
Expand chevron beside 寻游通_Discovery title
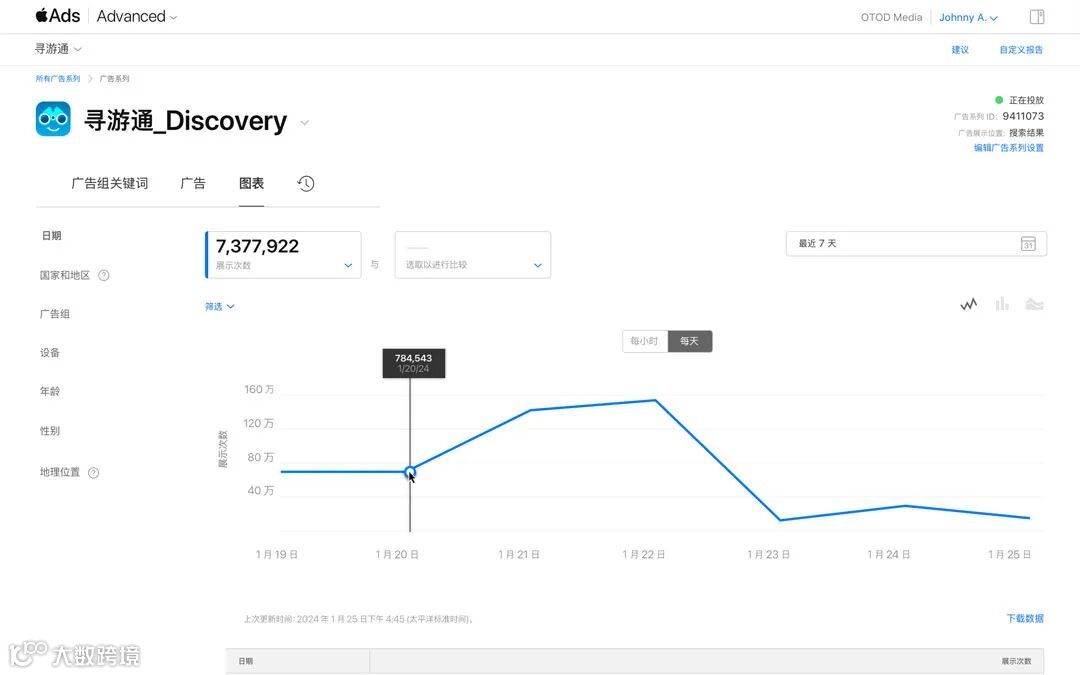[304, 123]
